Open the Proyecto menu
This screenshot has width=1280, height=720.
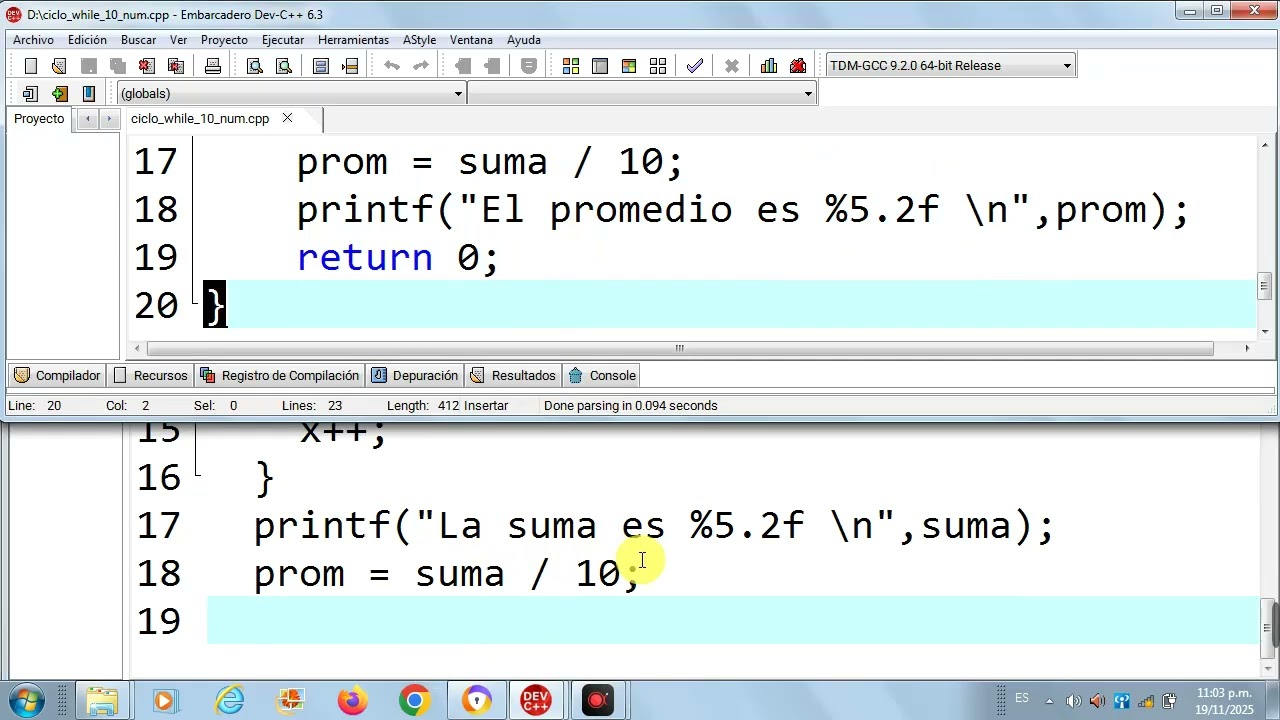coord(224,40)
